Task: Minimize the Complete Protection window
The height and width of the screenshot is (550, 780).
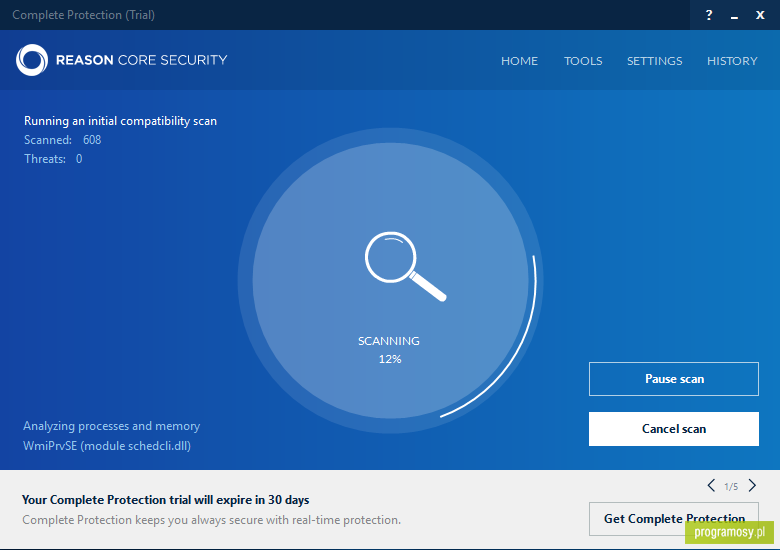Action: (x=734, y=18)
